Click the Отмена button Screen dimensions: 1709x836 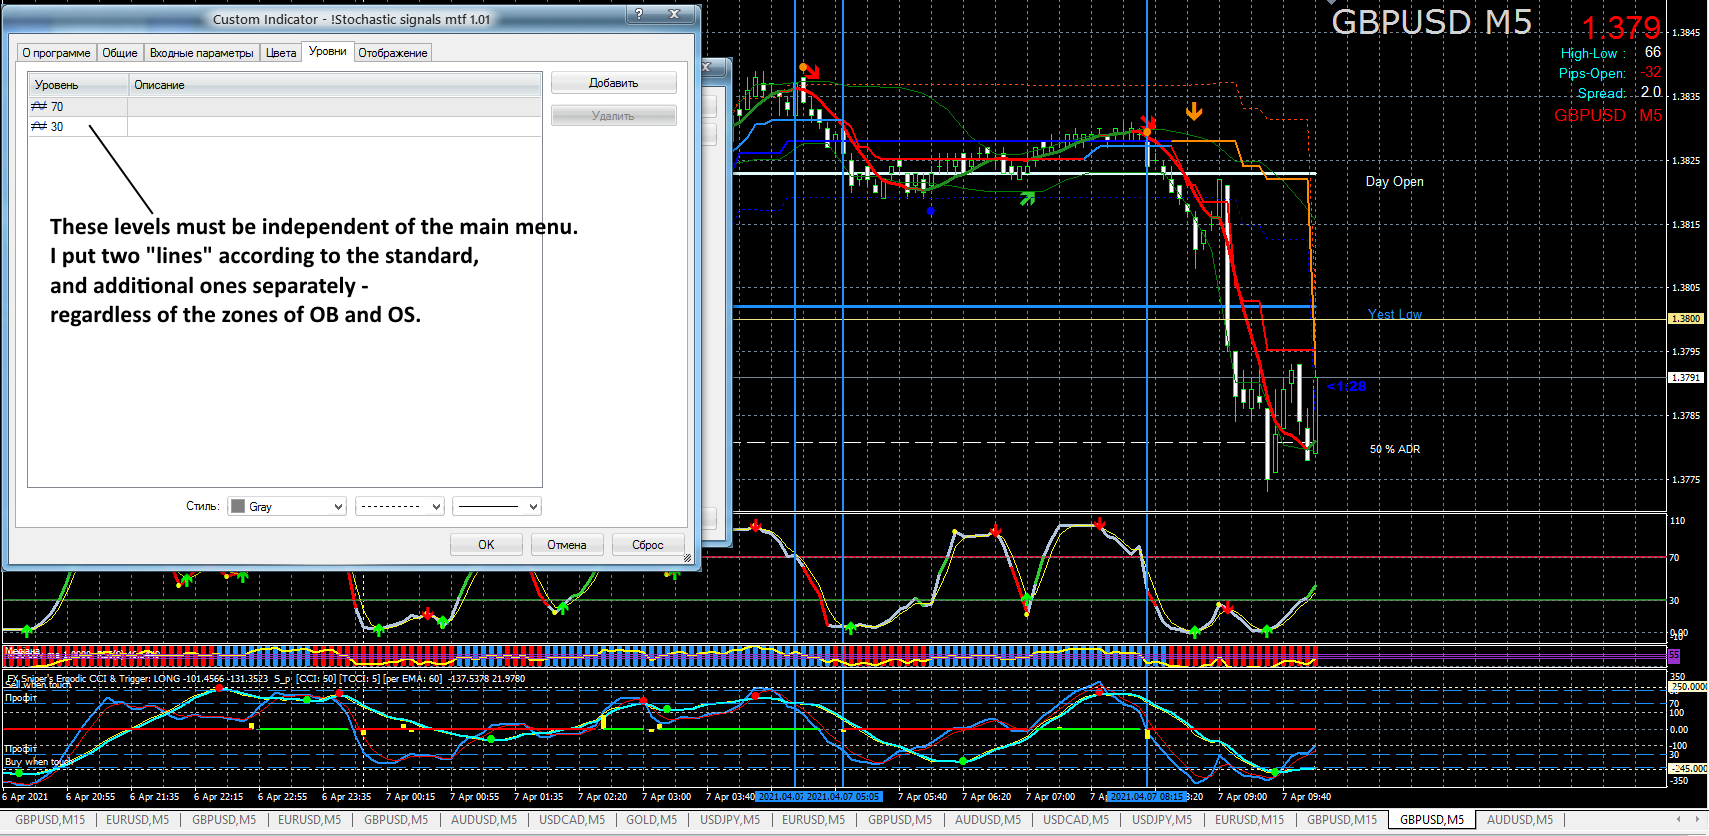tap(567, 545)
